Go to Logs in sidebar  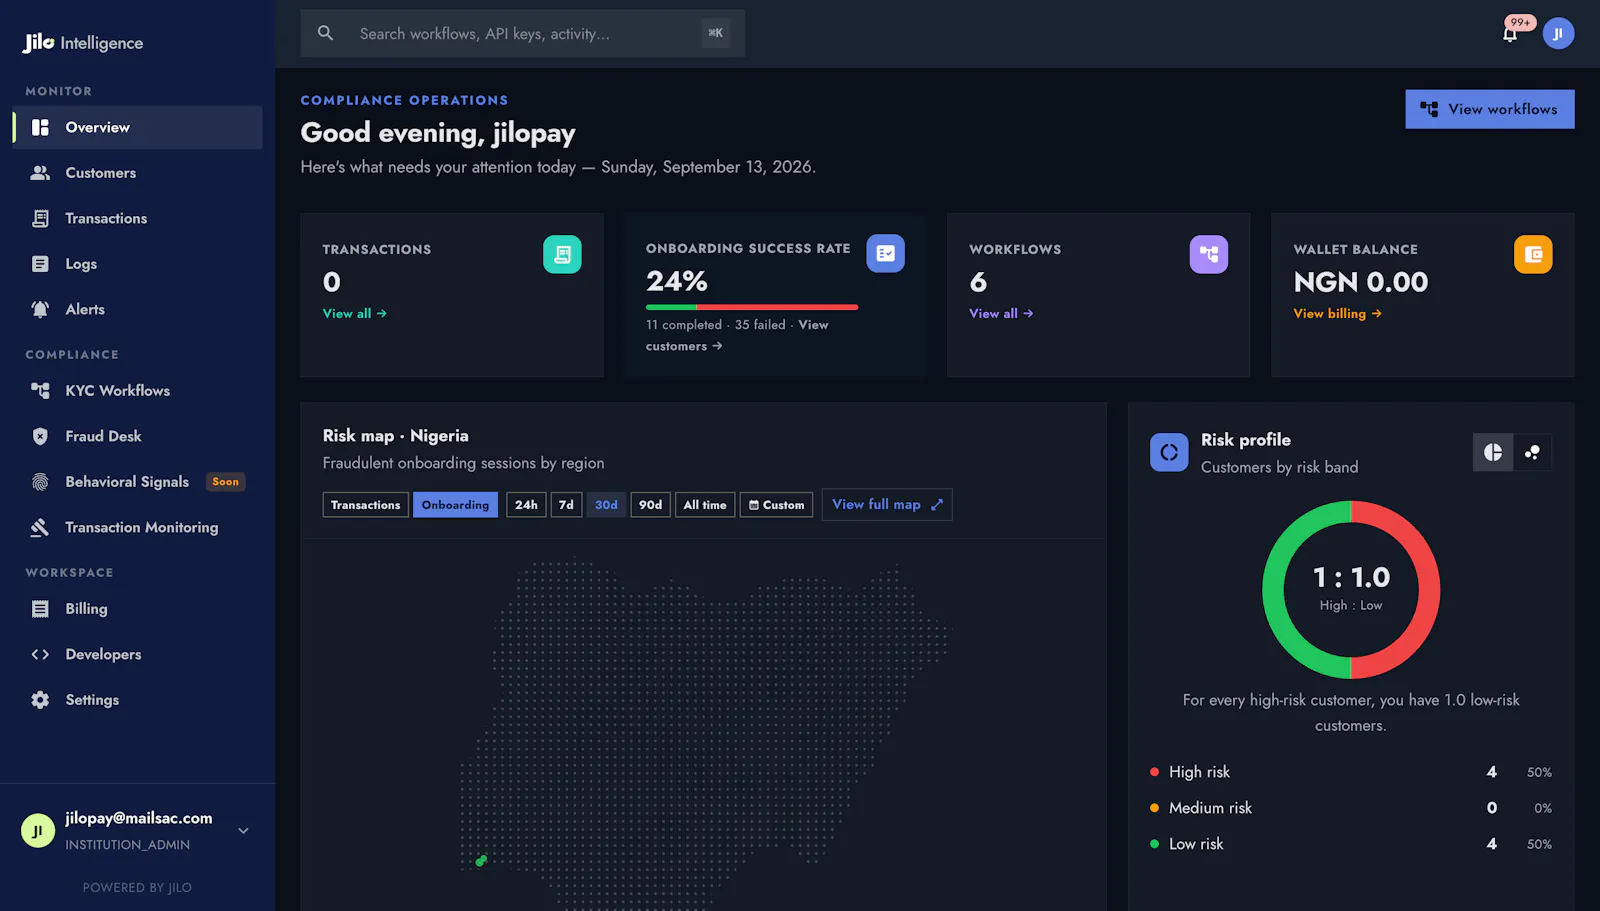(x=138, y=264)
